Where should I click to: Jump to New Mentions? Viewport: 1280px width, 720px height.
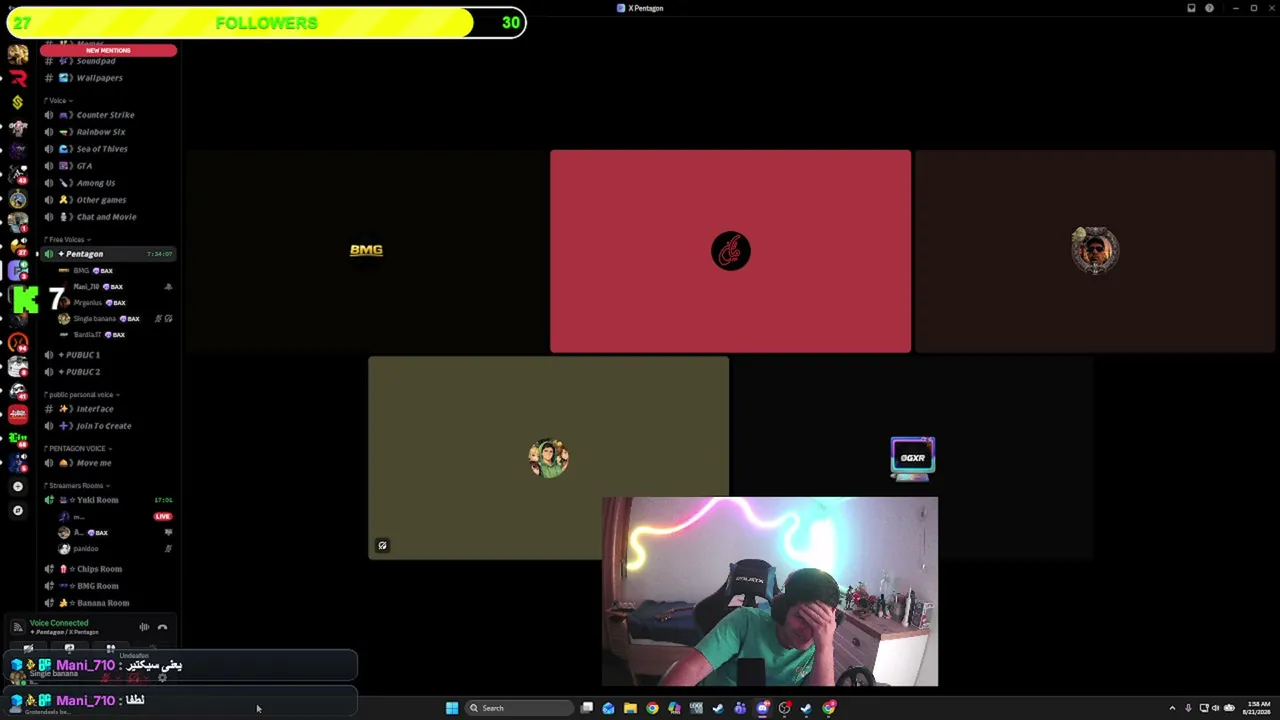click(108, 50)
